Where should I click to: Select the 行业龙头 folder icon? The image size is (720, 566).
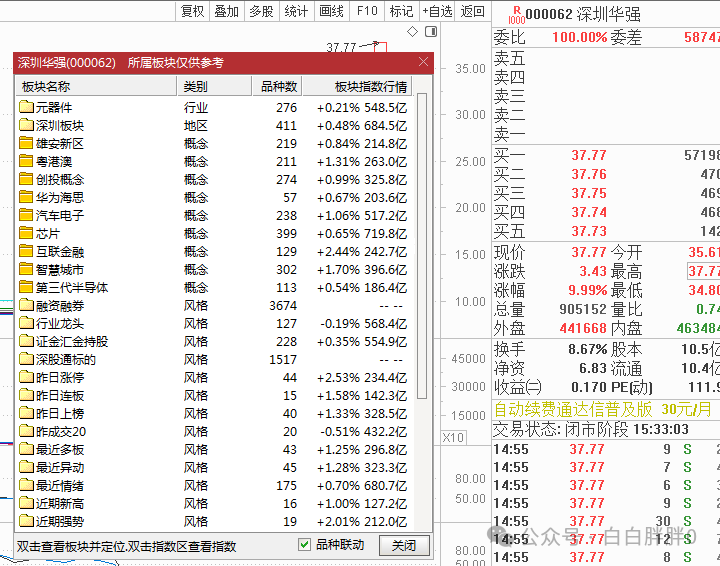click(x=27, y=323)
